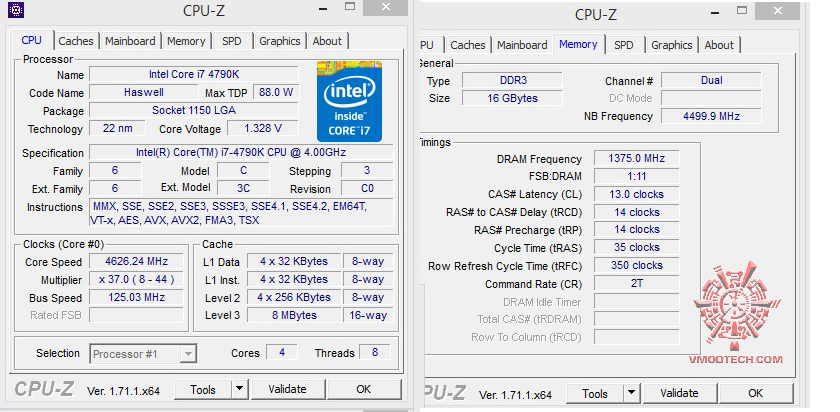Click the DRAM Frequency value 1375.0 MHz
Viewport: 840px width, 412px height.
[x=636, y=159]
